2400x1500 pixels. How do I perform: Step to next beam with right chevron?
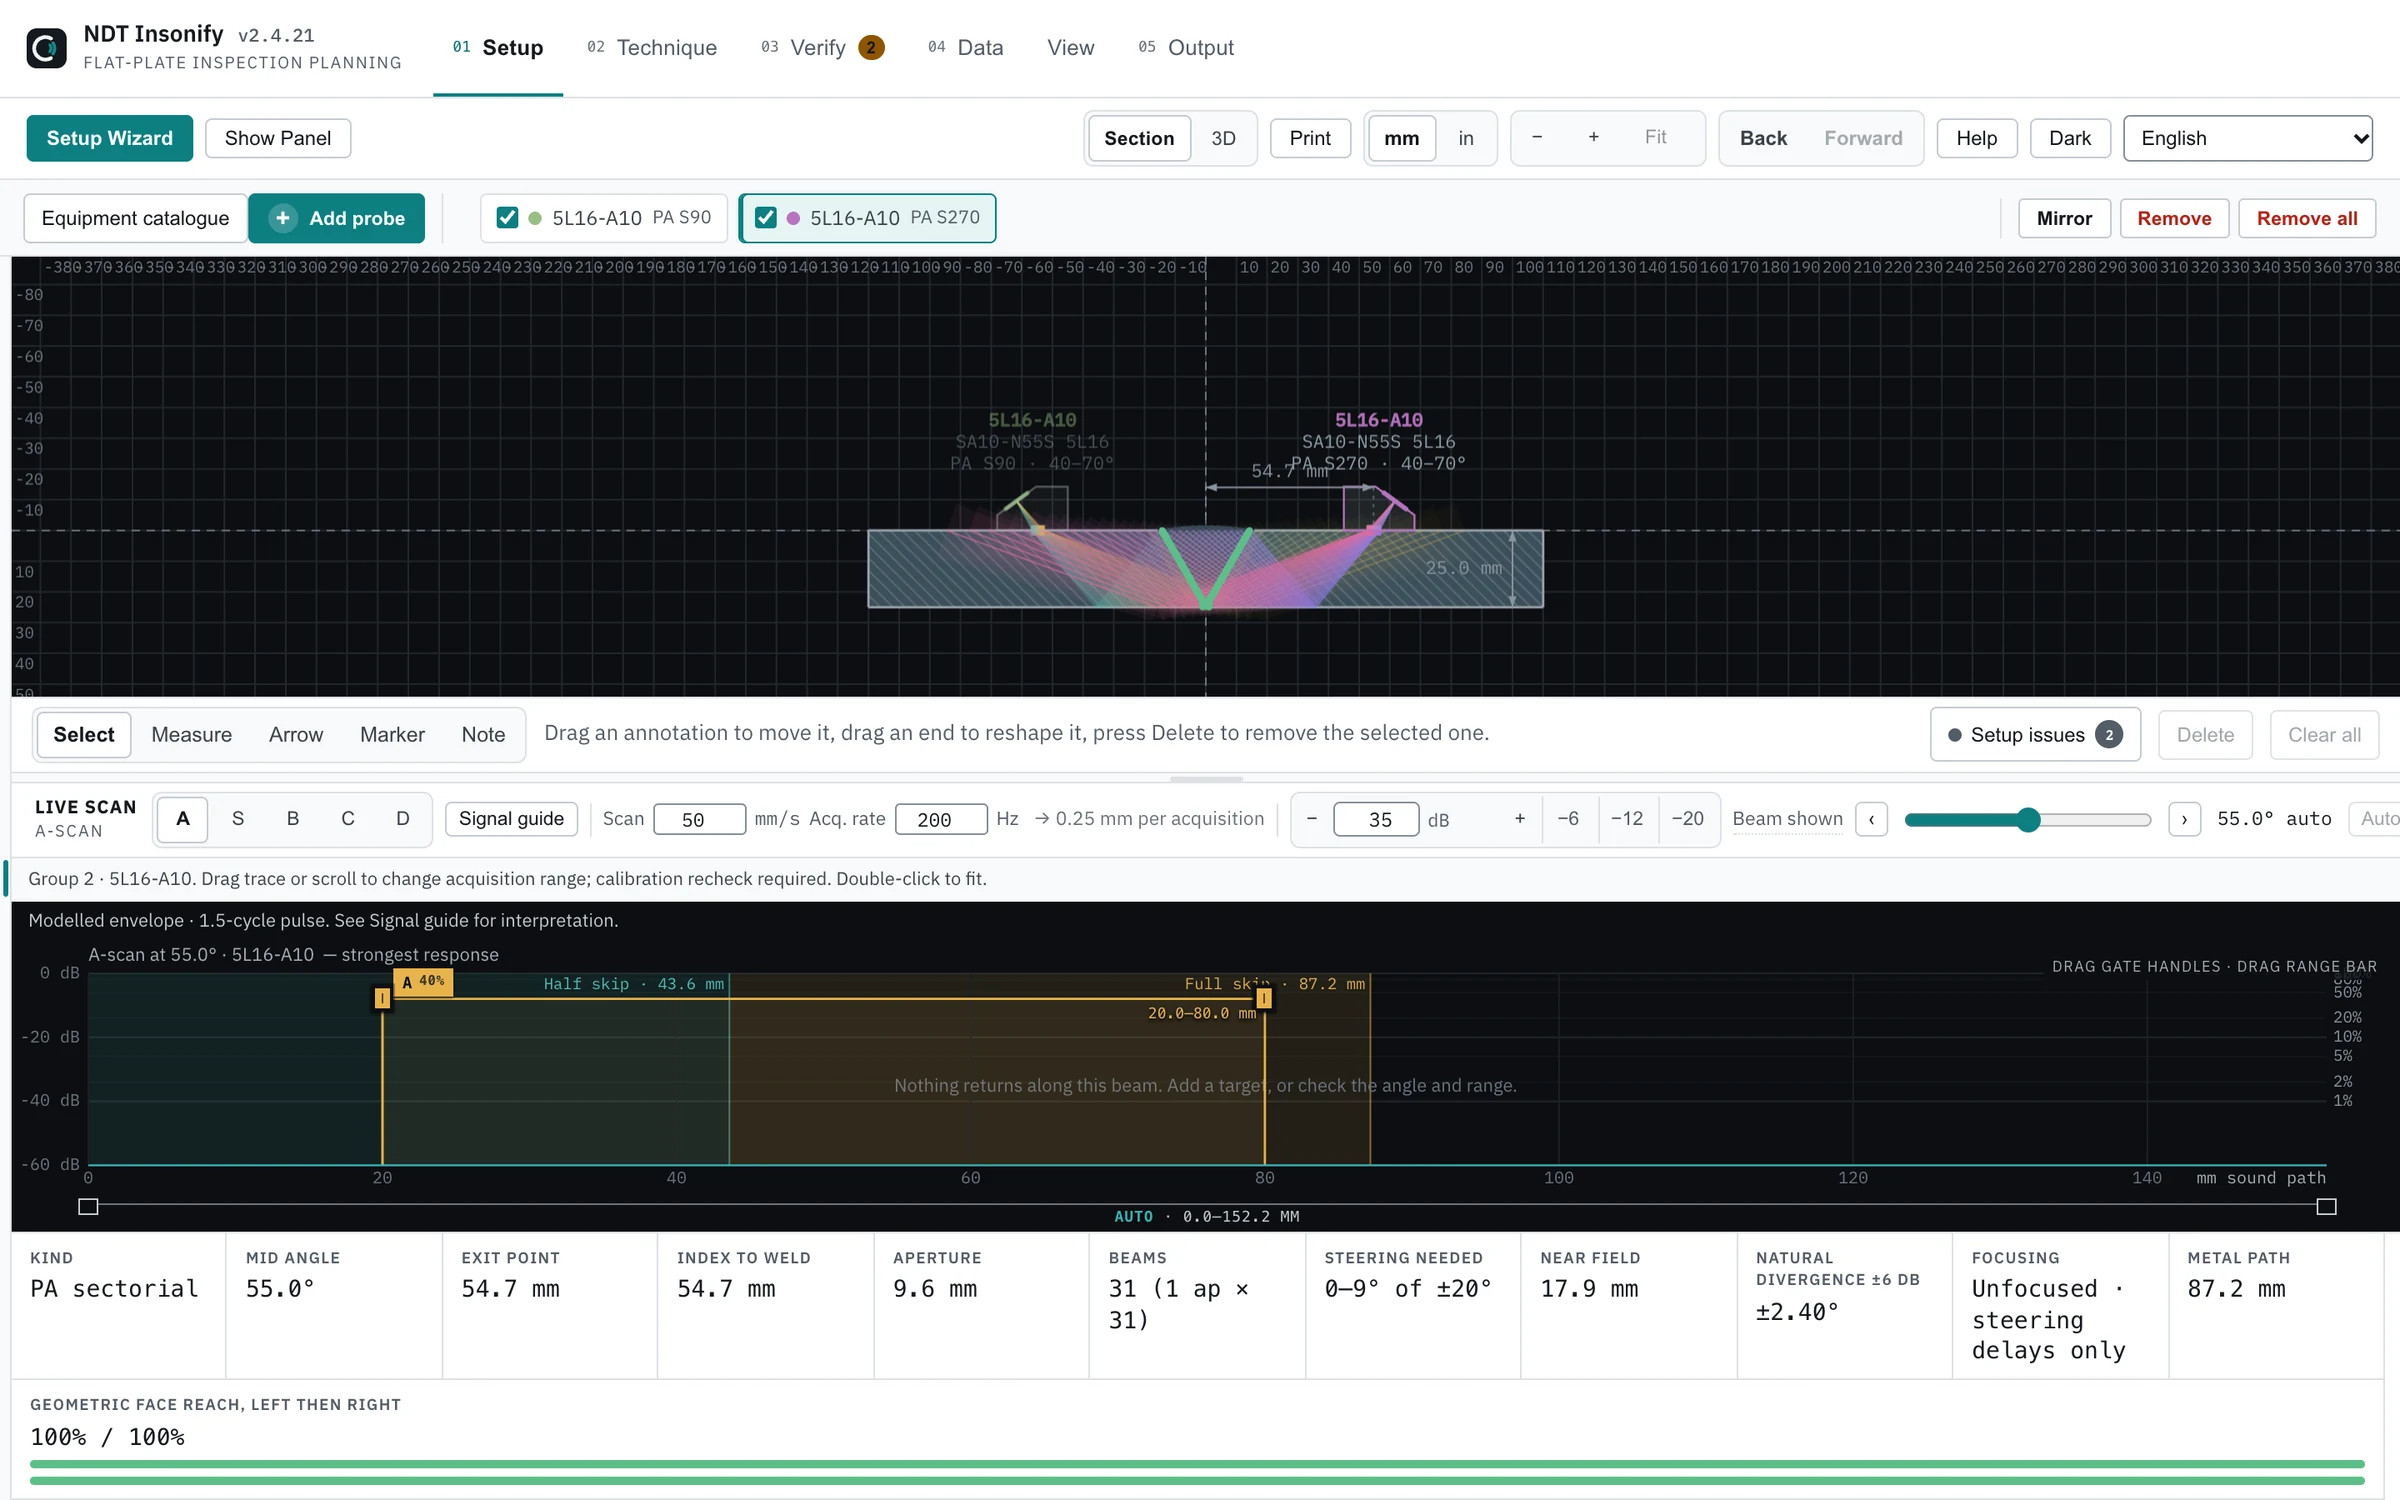2184,819
